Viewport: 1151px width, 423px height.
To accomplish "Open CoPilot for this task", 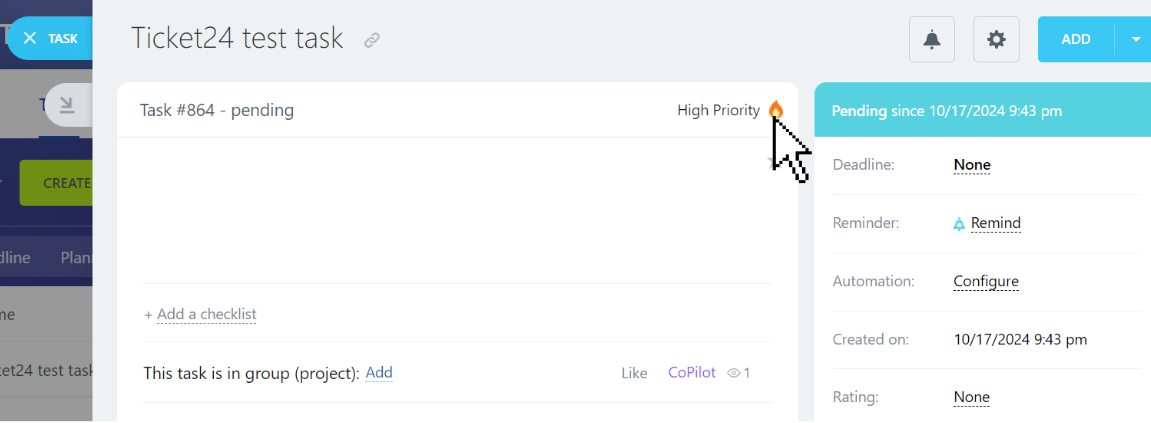I will 691,372.
